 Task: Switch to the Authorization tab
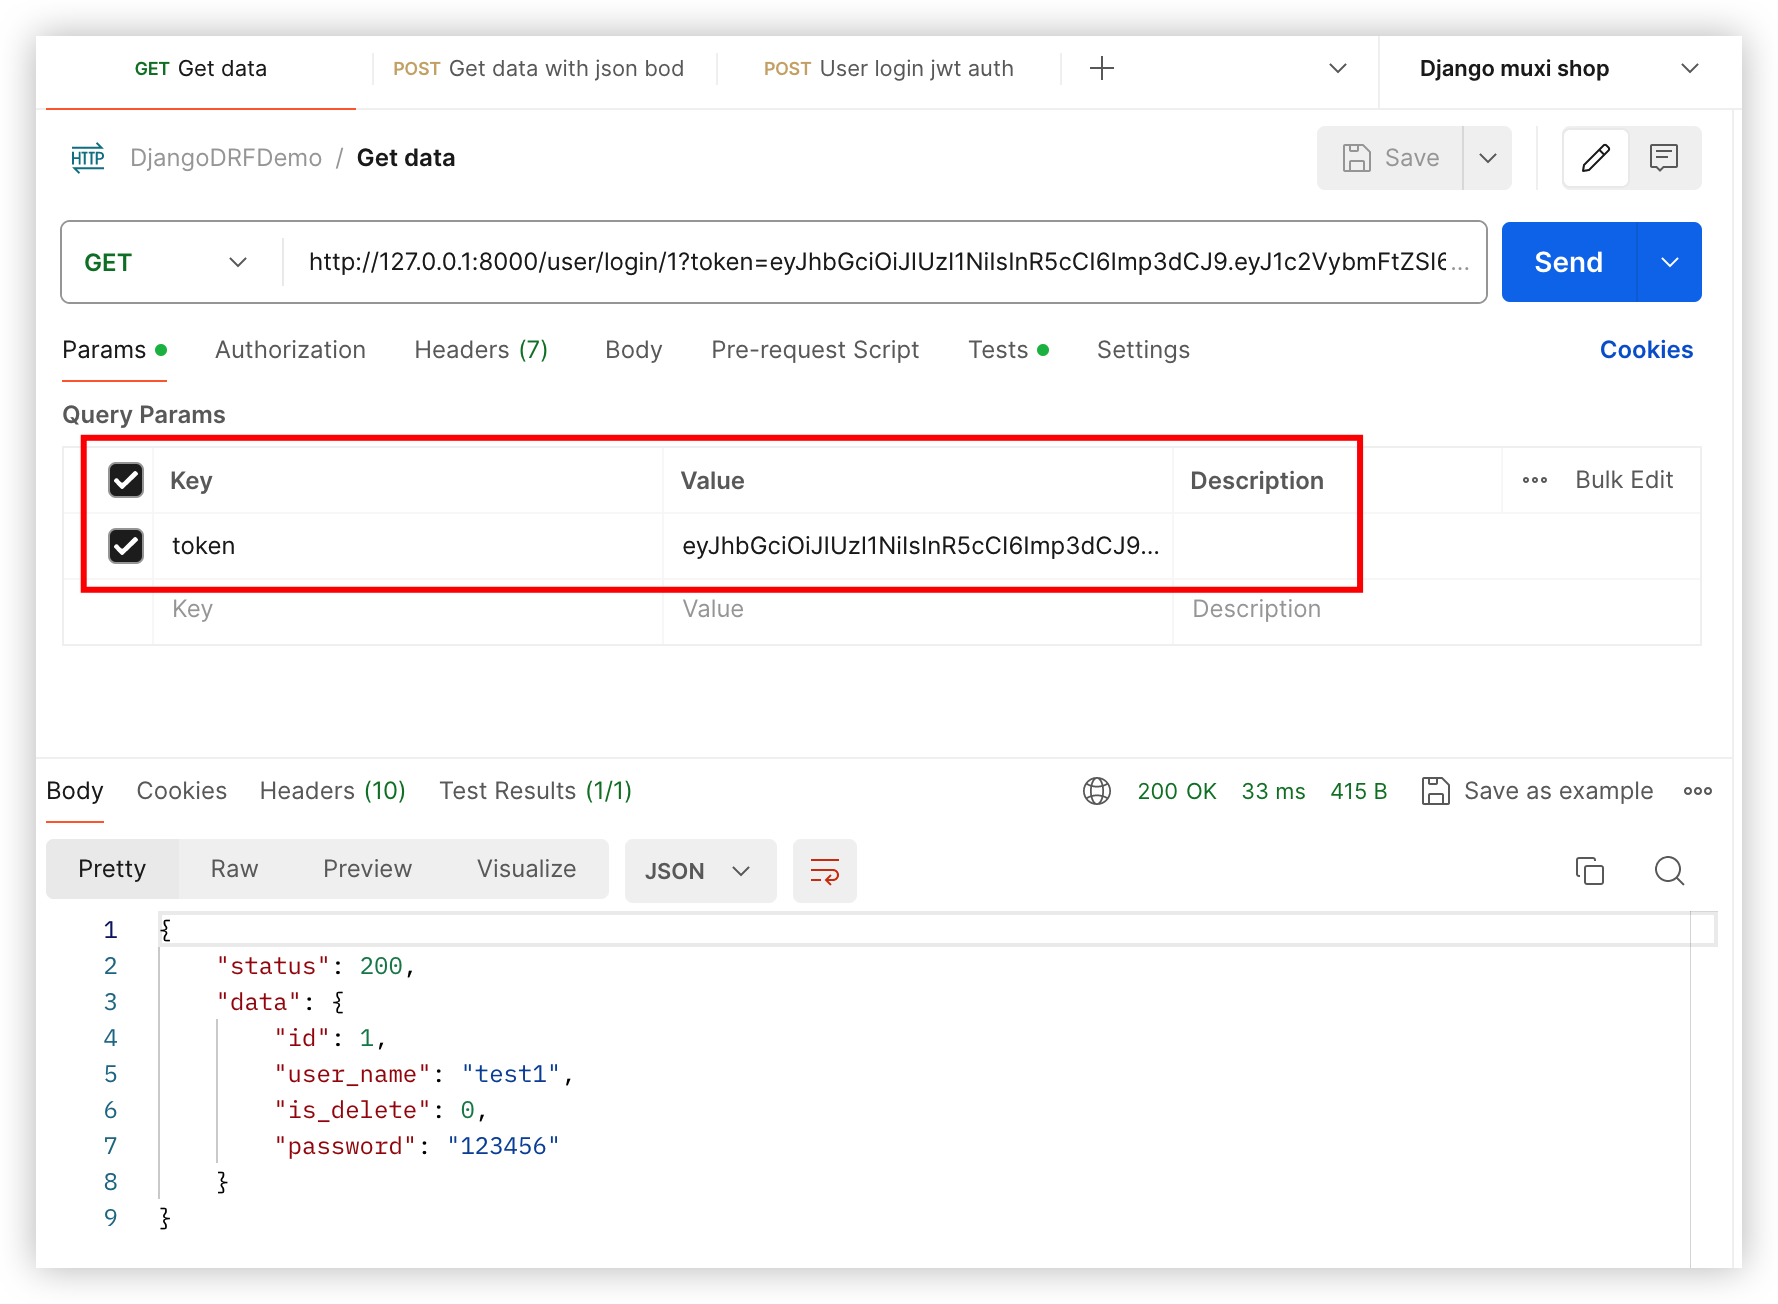point(290,350)
